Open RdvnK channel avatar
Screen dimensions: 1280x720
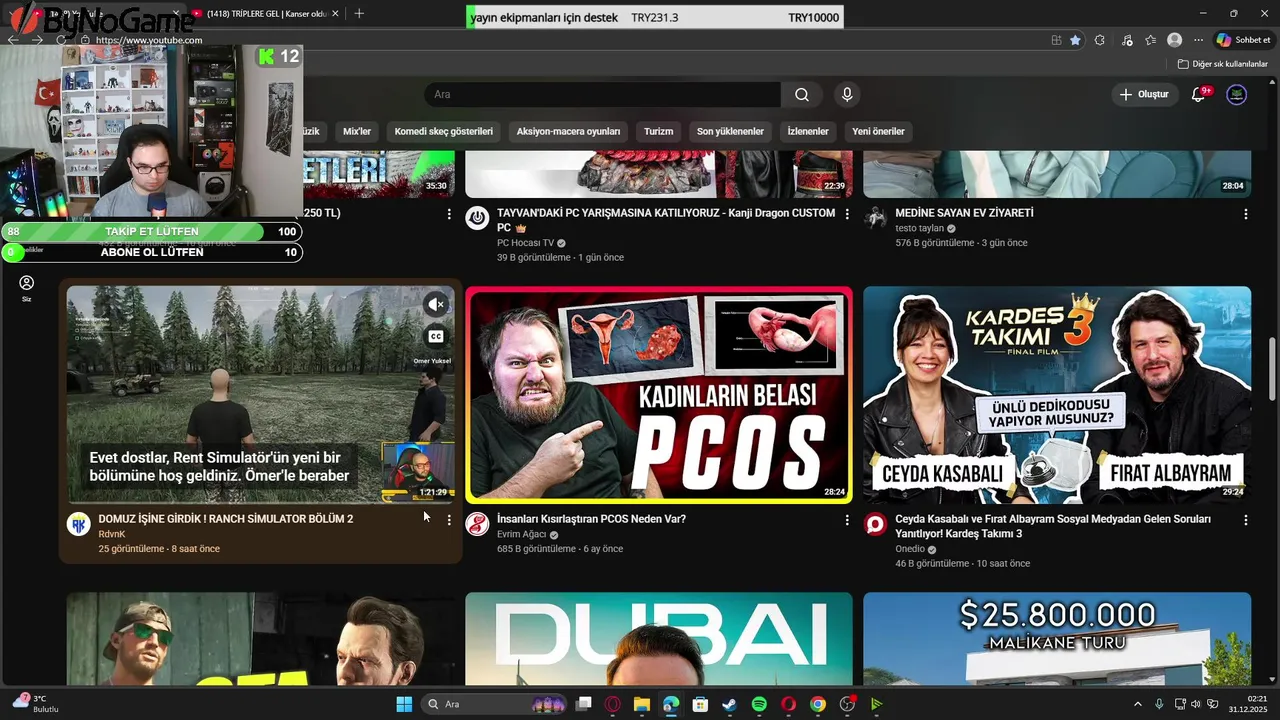pyautogui.click(x=79, y=524)
